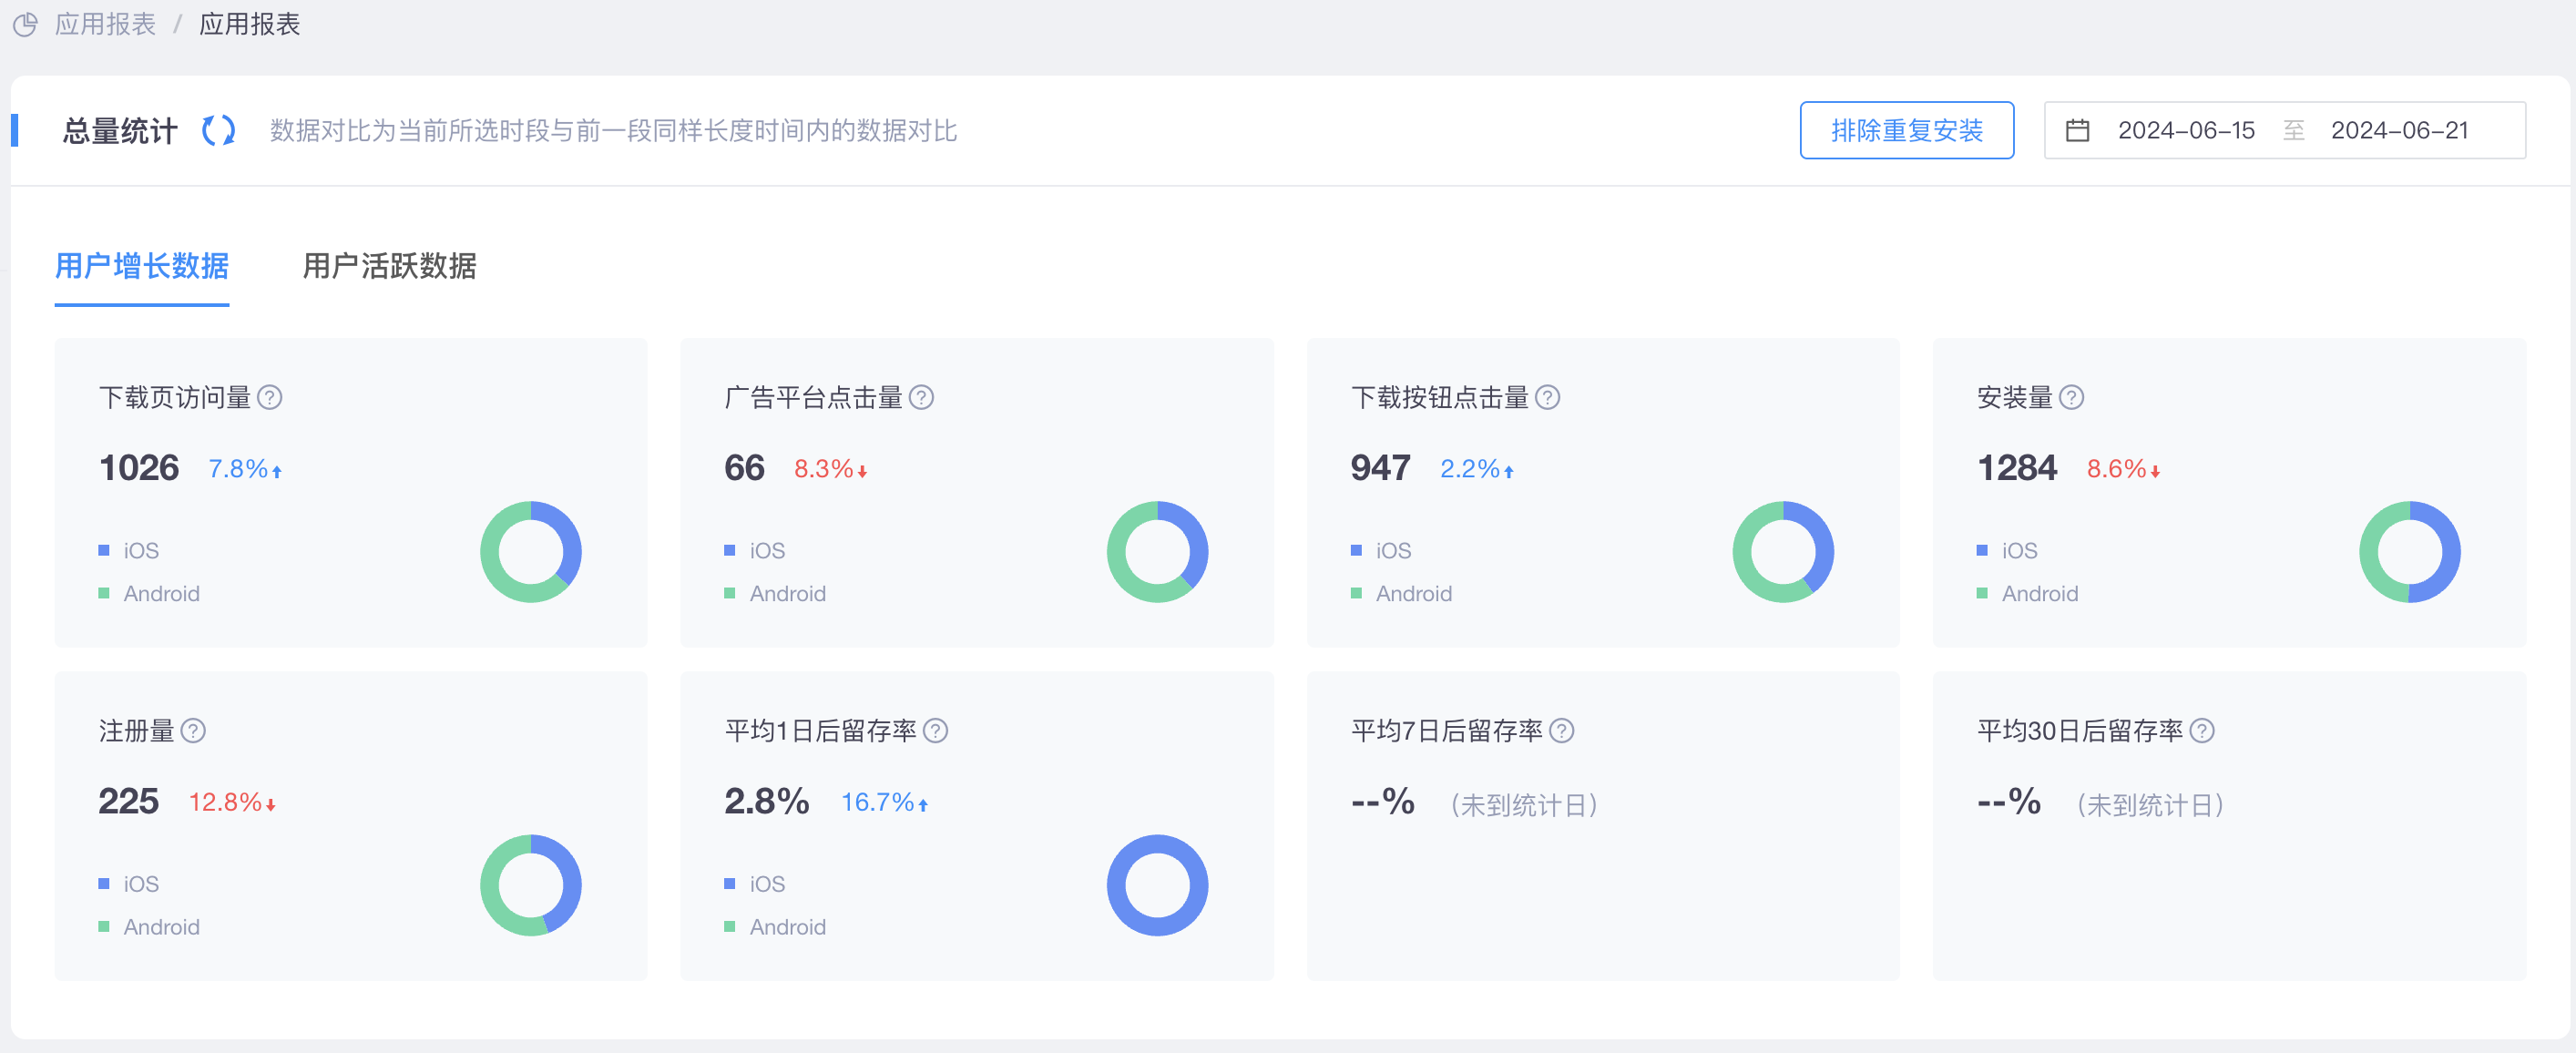2576x1053 pixels.
Task: Toggle Android legend in 平均1日后留存率 card
Action: 775,926
